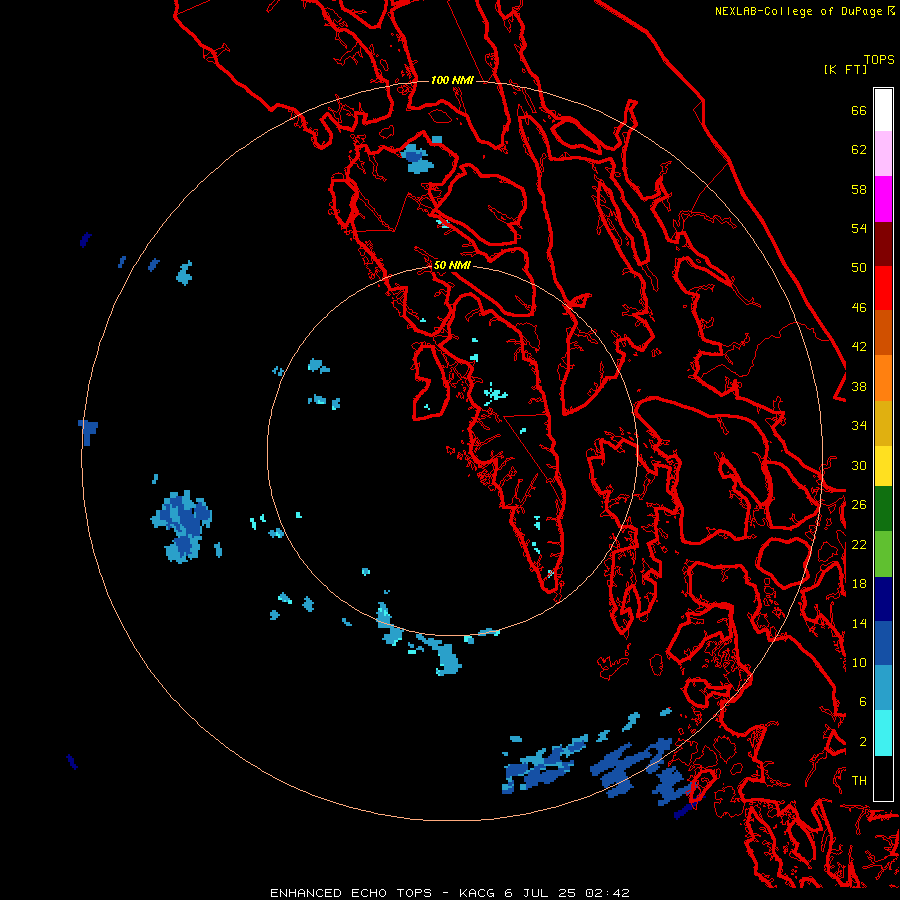The height and width of the screenshot is (900, 900).
Task: Pick the mustard gold legend swatch
Action: (883, 423)
